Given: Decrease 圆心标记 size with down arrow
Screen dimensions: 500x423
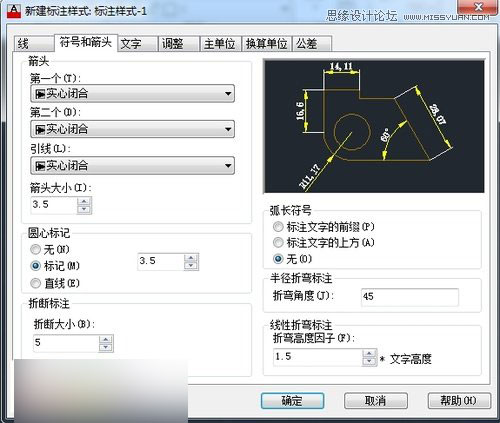Looking at the screenshot, I should pos(191,266).
